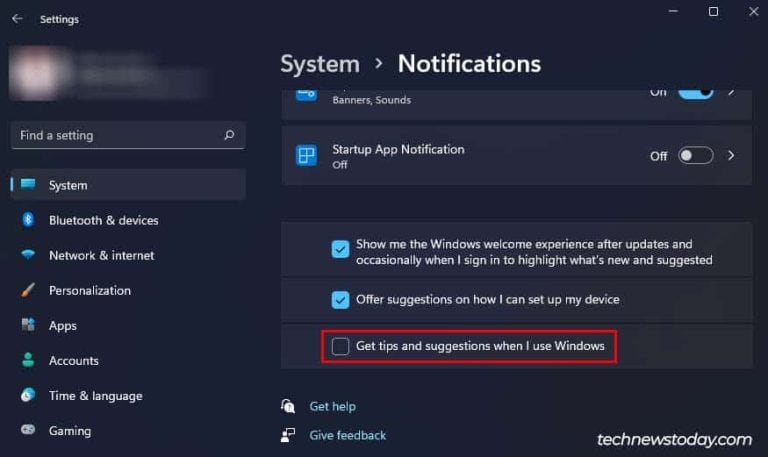Enable Get tips and suggestions checkbox
The width and height of the screenshot is (768, 457).
coord(340,346)
